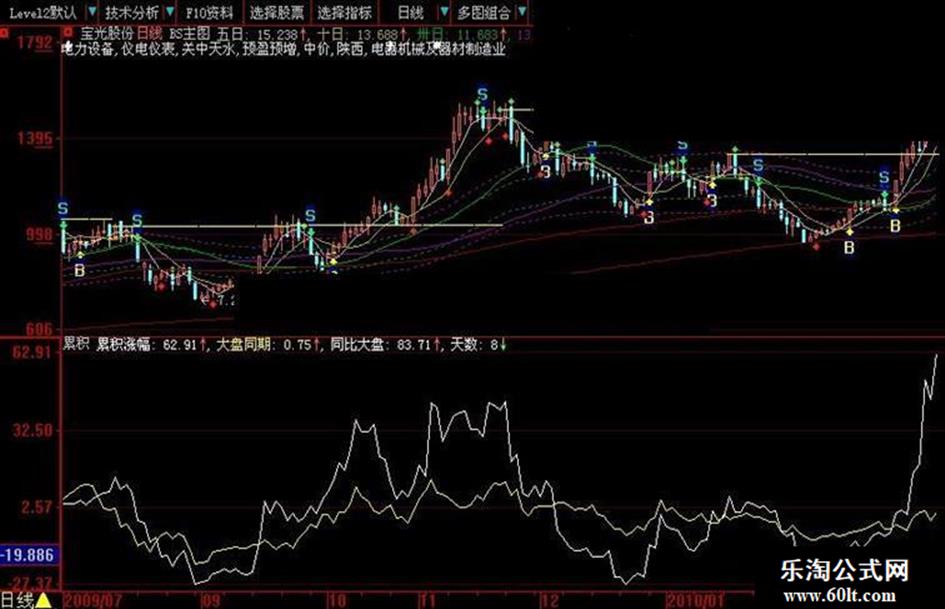Click the 2.57 indicator axis label
The height and width of the screenshot is (609, 945).
pos(37,507)
